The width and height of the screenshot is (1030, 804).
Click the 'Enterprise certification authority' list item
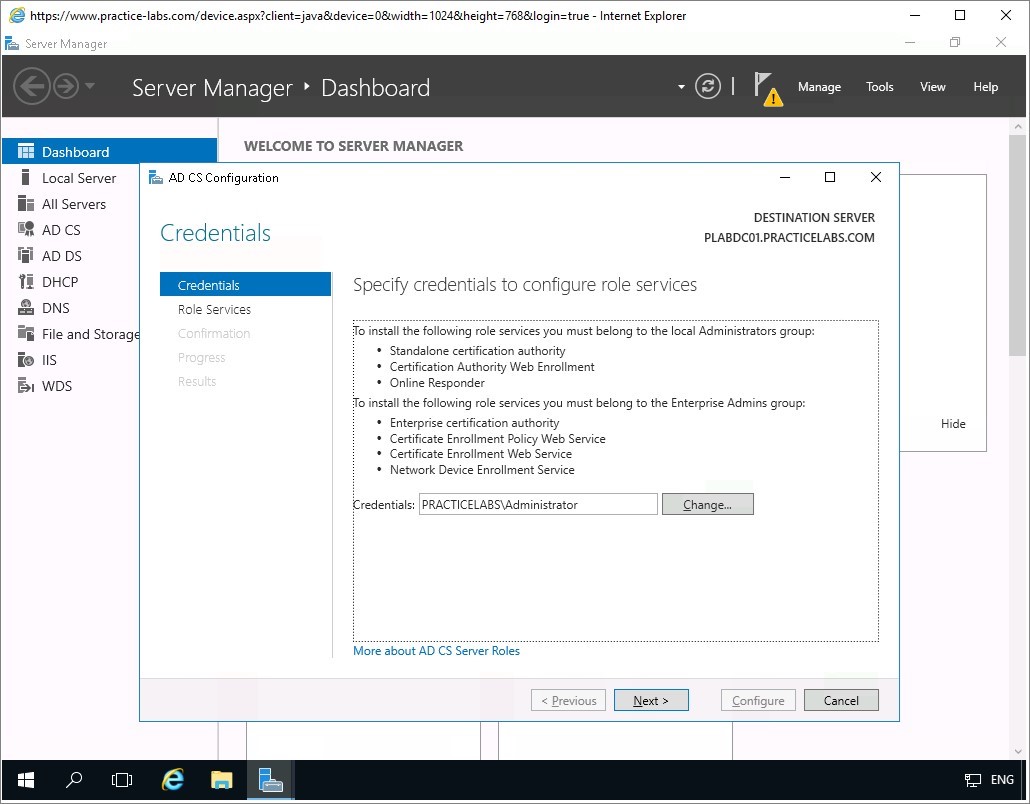[x=474, y=422]
